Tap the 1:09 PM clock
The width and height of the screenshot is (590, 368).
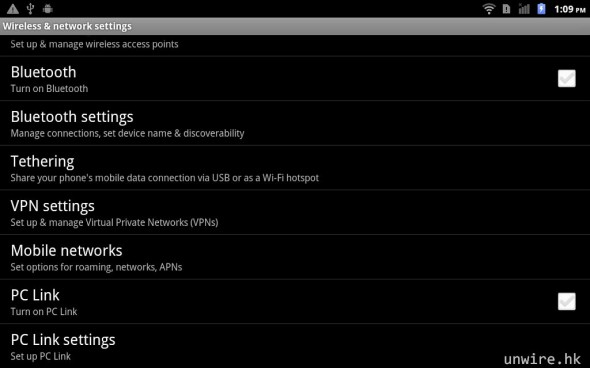coord(570,9)
